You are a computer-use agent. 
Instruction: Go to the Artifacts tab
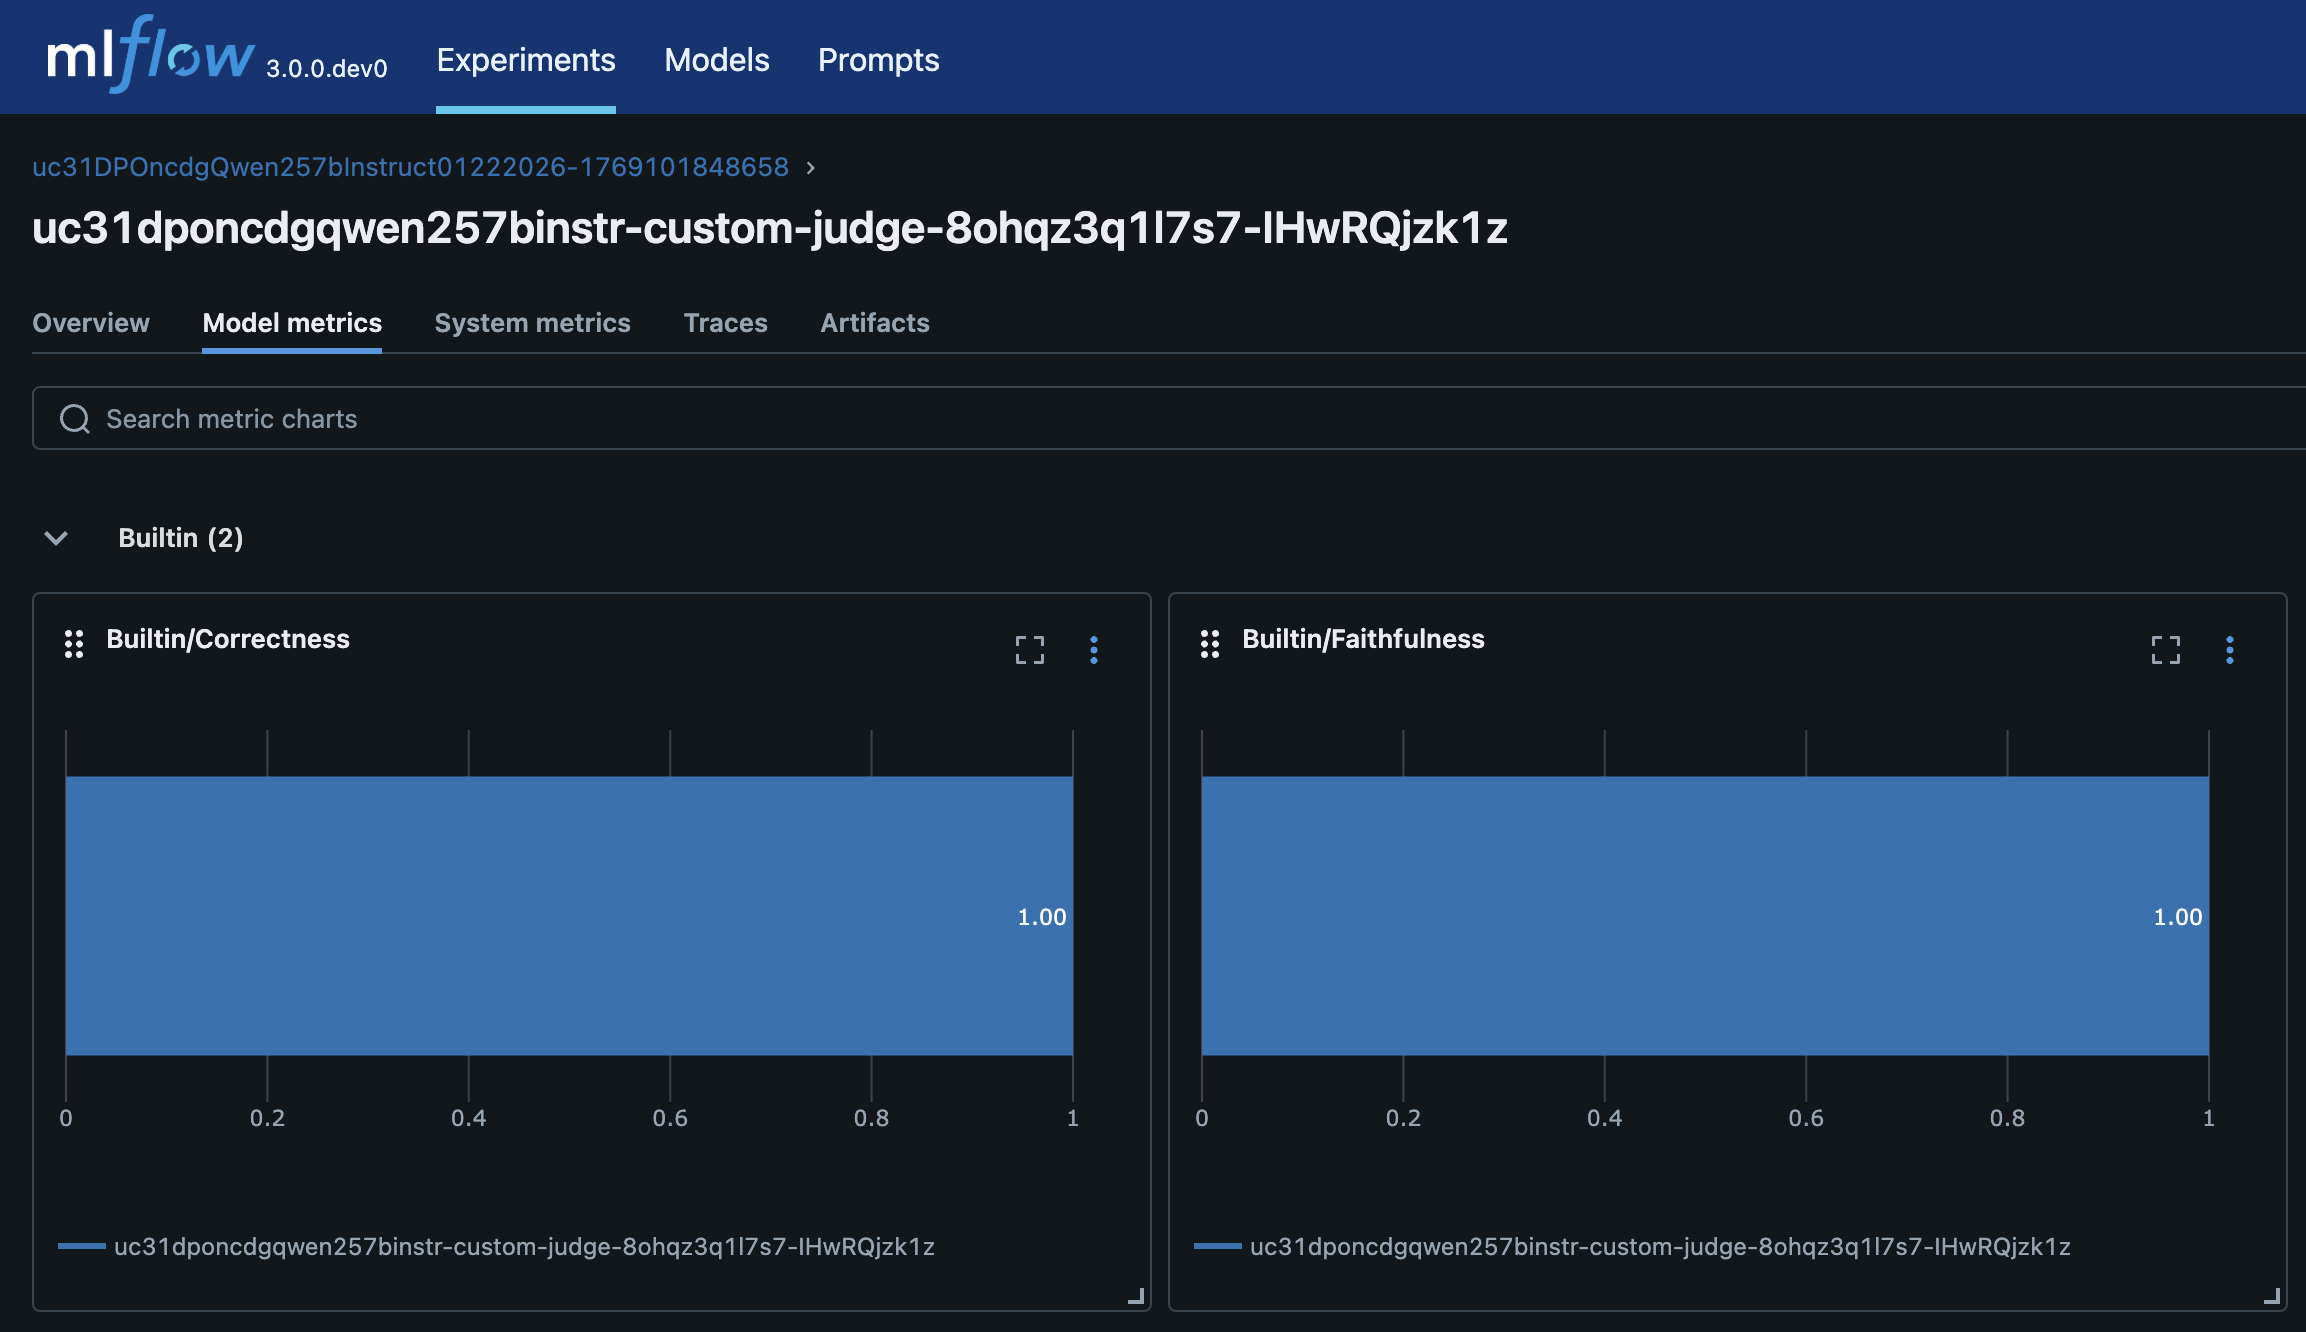(x=875, y=323)
